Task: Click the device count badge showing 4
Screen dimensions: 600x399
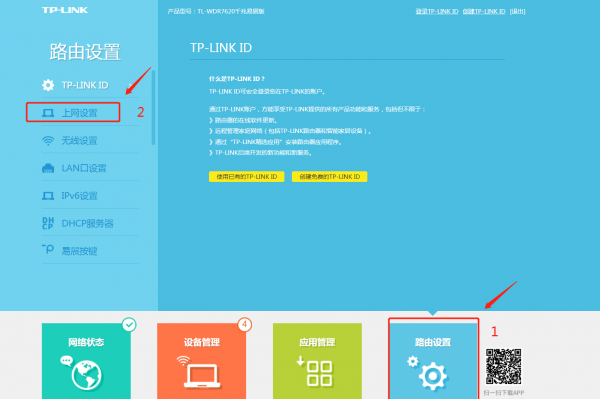Action: [x=245, y=325]
